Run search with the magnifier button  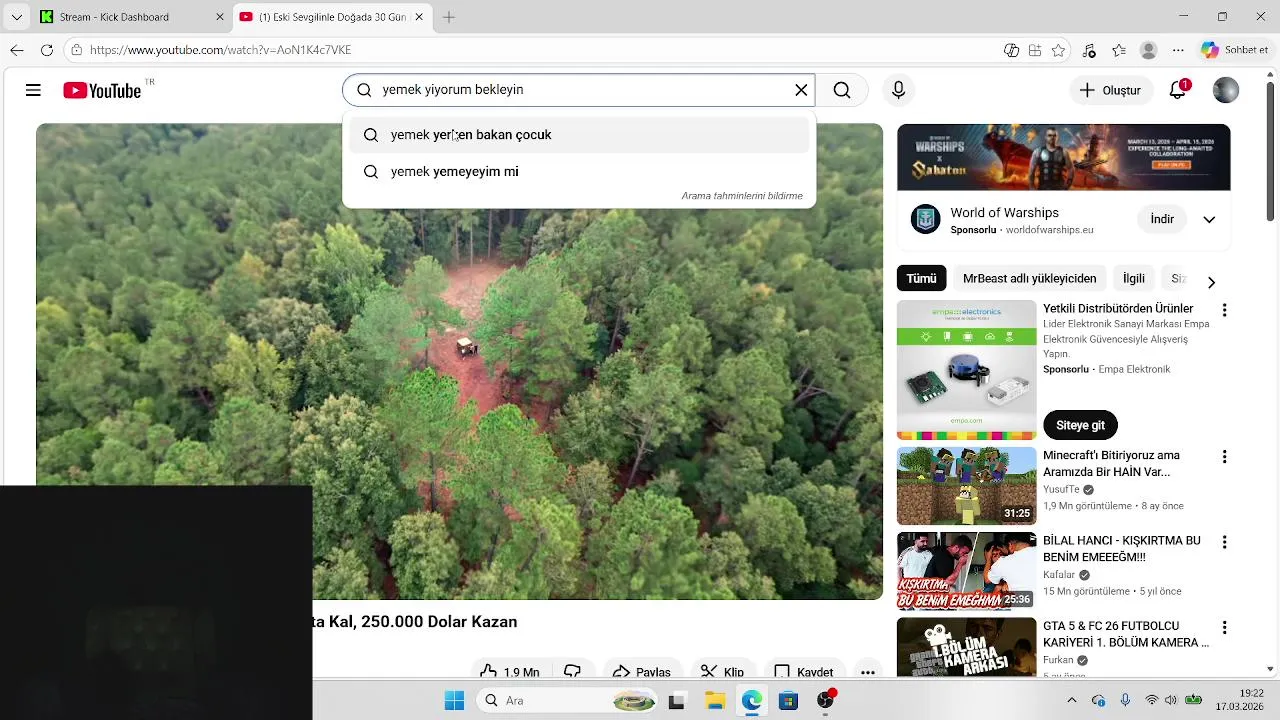point(842,90)
